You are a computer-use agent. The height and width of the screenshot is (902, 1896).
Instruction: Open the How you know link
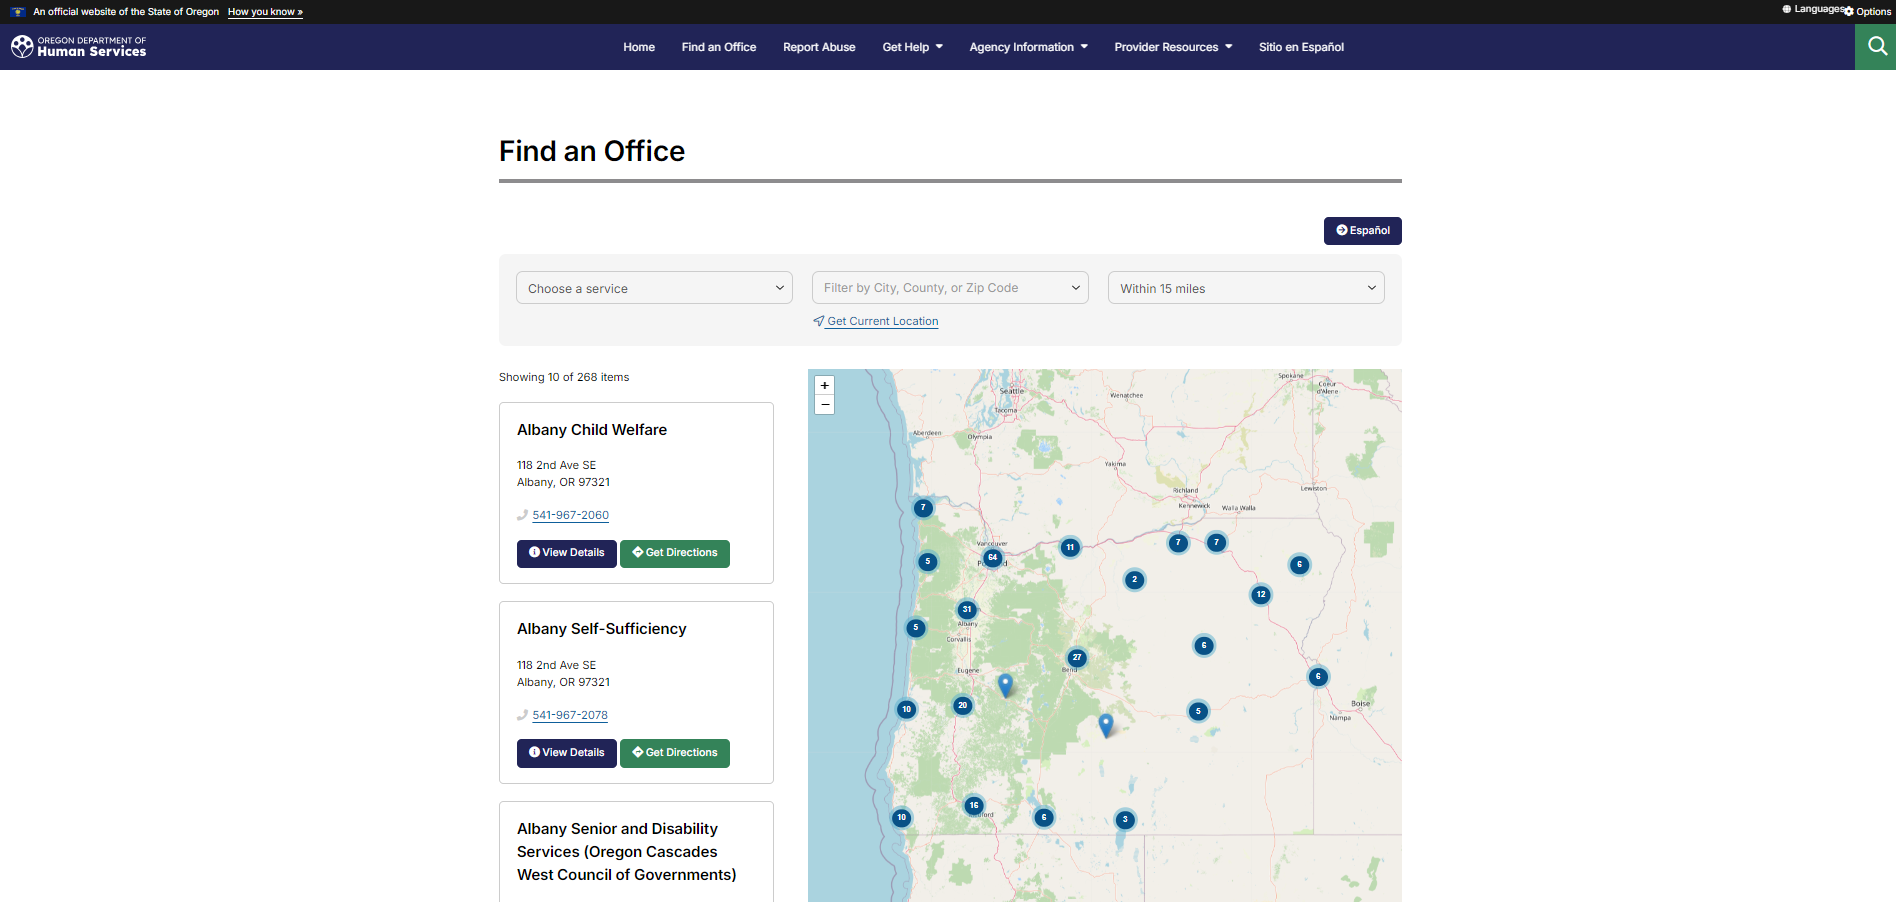(265, 12)
